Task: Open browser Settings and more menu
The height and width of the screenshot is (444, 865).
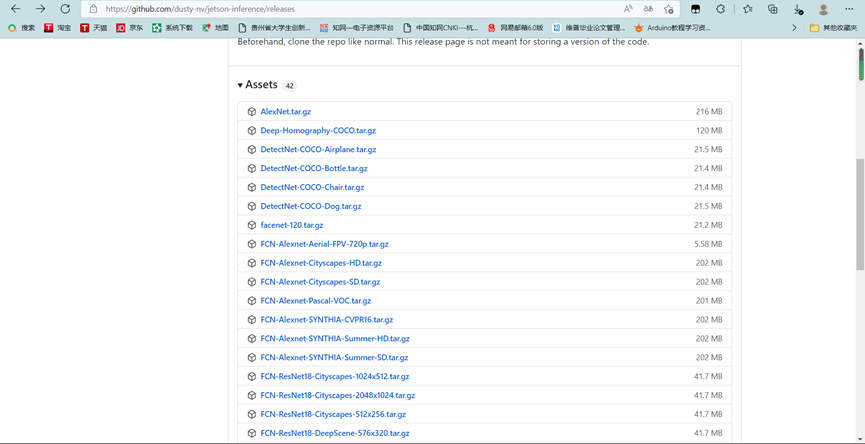Action: pyautogui.click(x=848, y=9)
